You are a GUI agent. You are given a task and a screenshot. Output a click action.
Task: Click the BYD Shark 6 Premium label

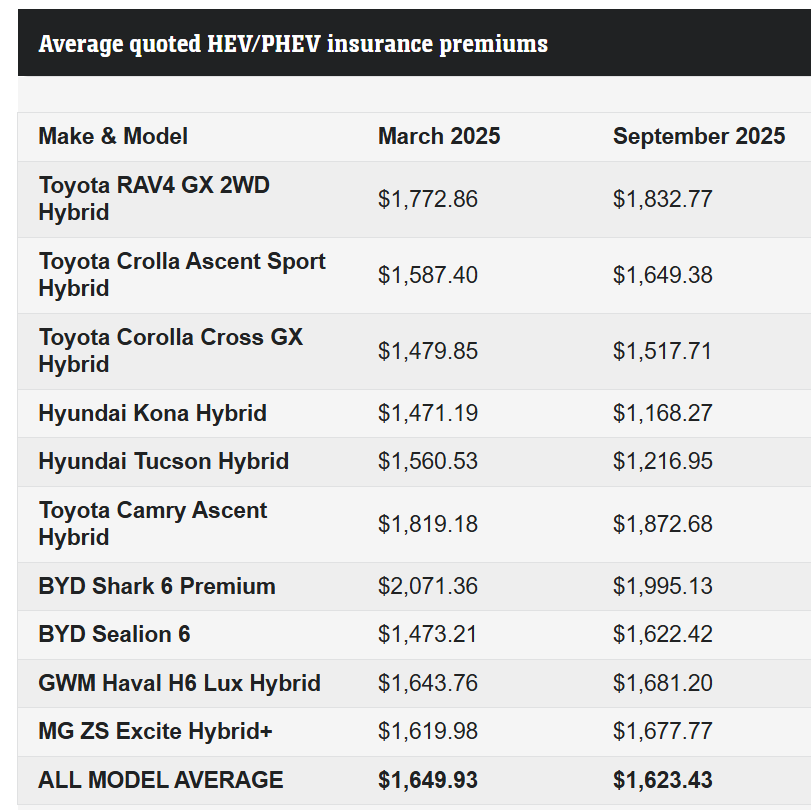coord(157,586)
